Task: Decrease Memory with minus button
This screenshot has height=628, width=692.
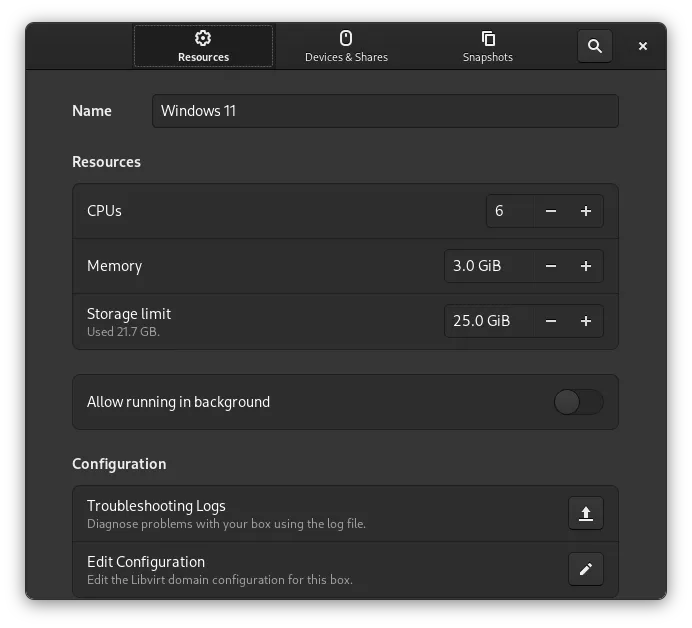Action: pyautogui.click(x=551, y=266)
